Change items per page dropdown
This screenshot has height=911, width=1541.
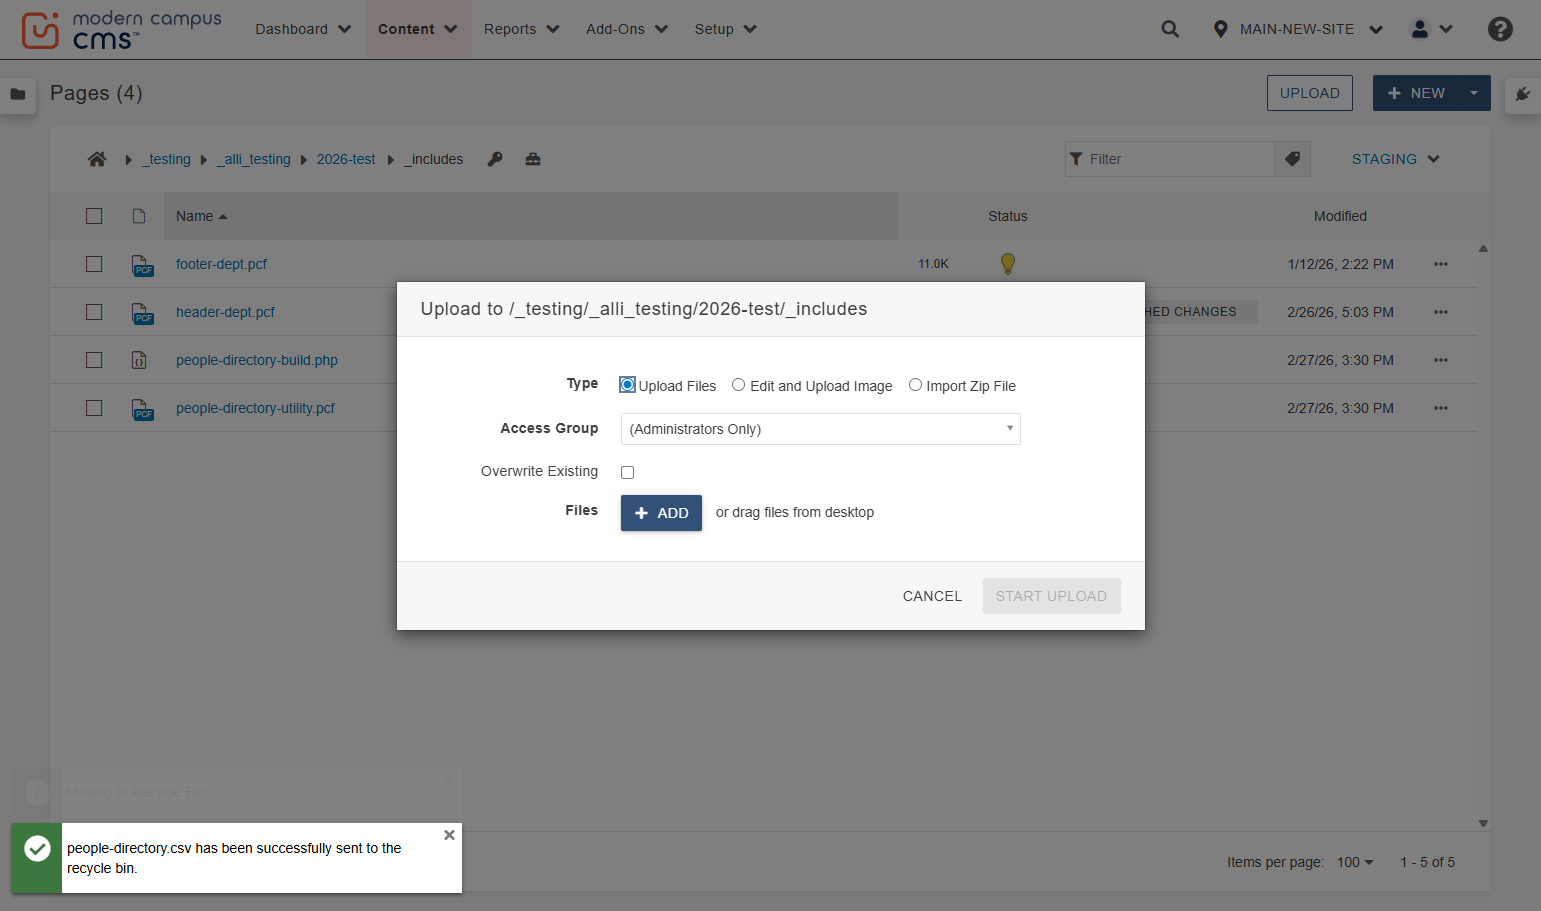coord(1355,862)
